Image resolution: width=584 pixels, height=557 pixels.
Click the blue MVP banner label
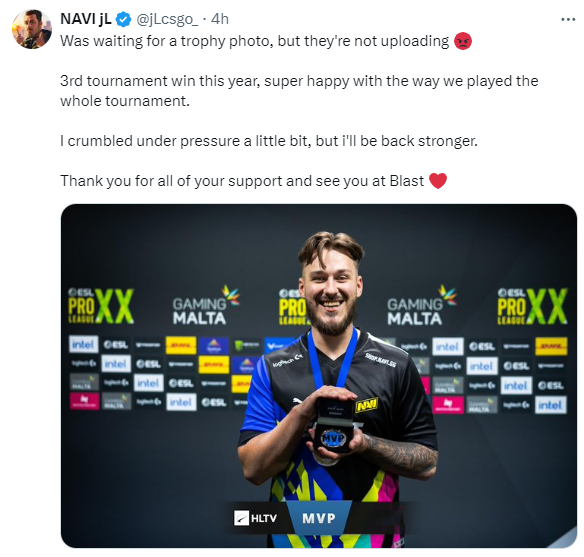point(319,518)
